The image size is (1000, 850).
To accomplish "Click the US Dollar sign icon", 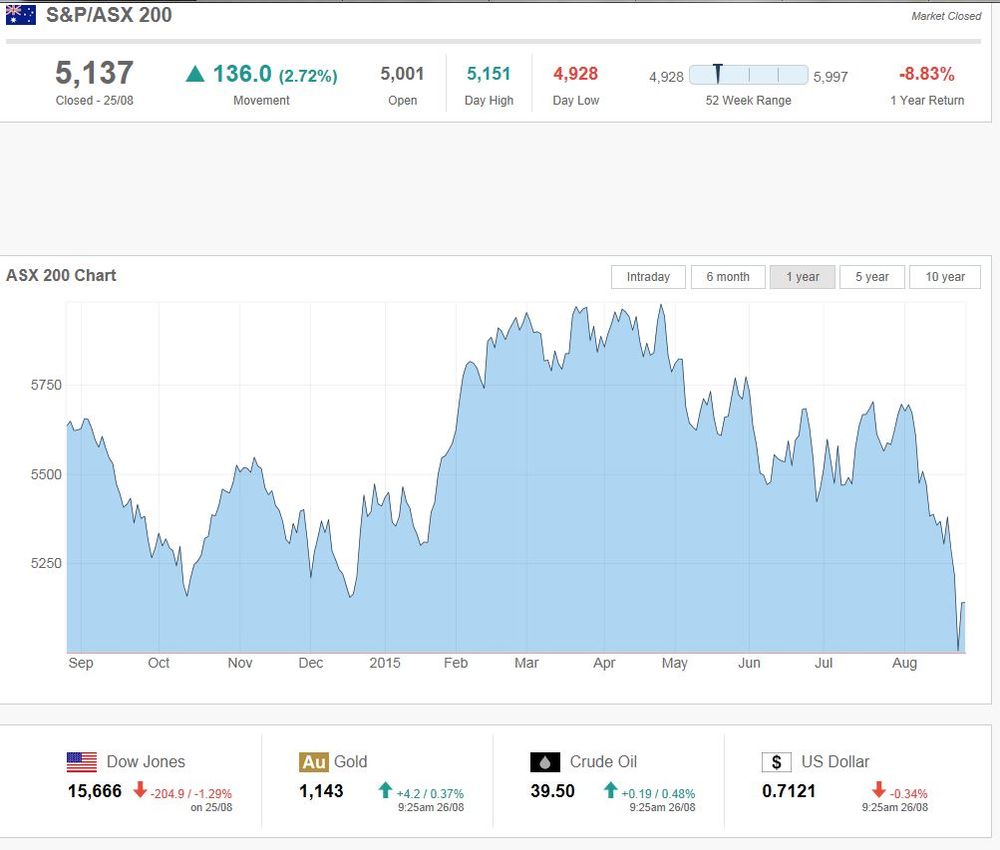I will pos(777,762).
